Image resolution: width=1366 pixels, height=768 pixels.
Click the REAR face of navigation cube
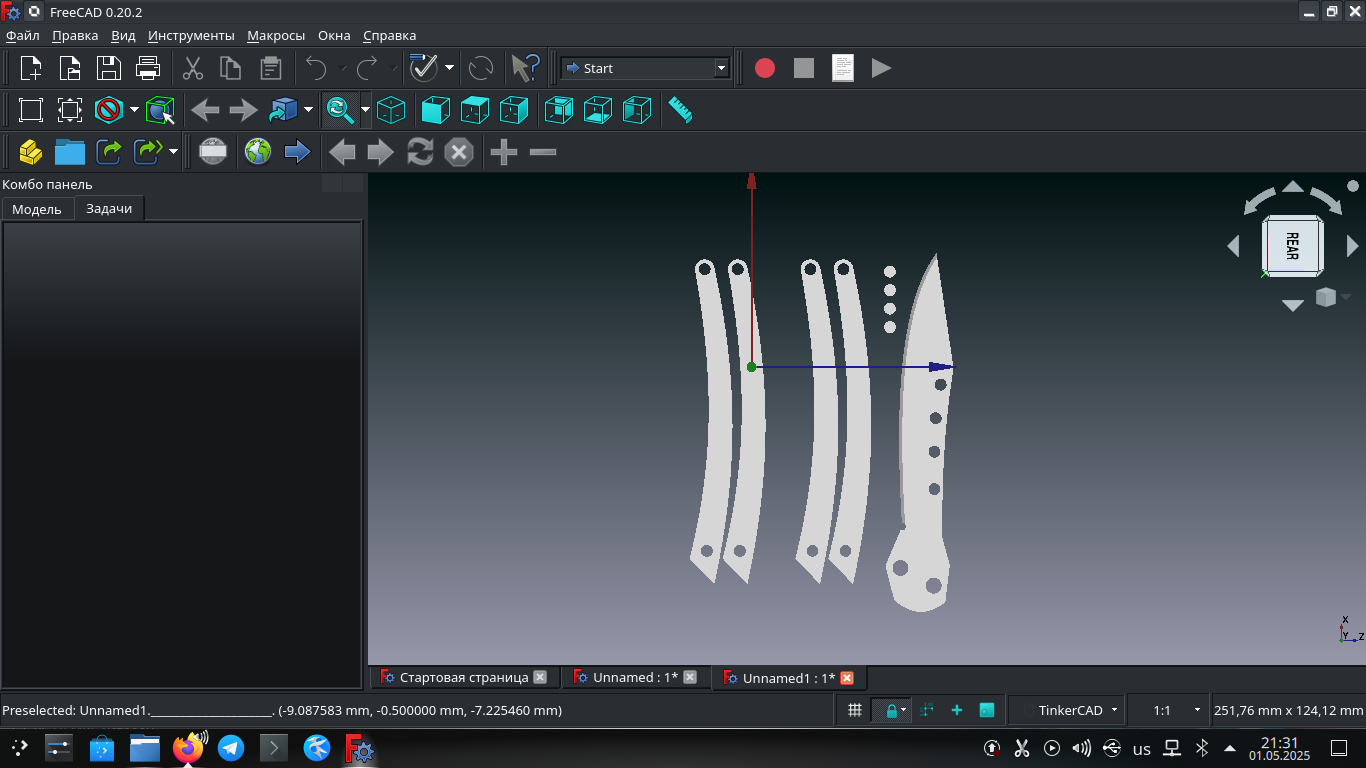(x=1292, y=245)
